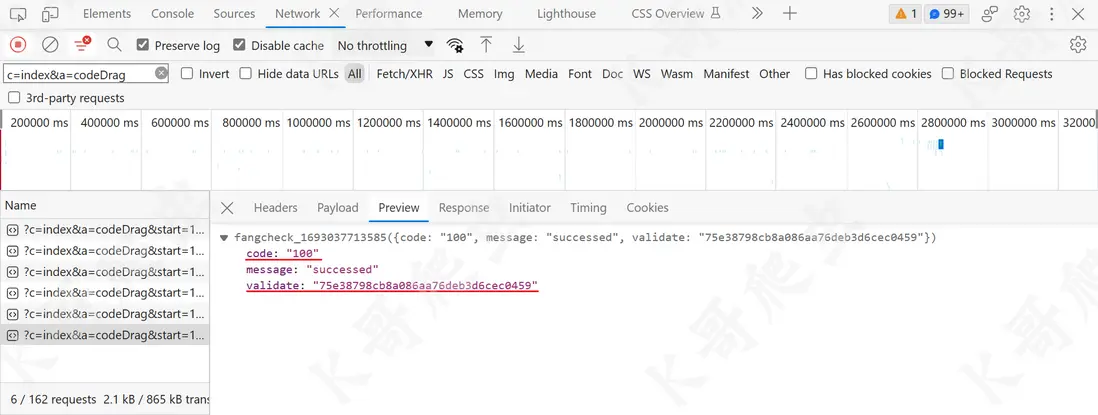Clear the filter text with x icon

(161, 73)
